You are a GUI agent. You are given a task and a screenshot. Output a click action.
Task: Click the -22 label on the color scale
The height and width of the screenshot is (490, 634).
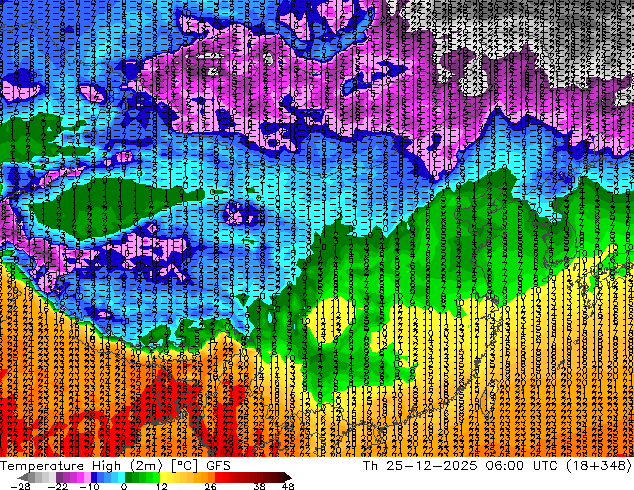tap(57, 486)
